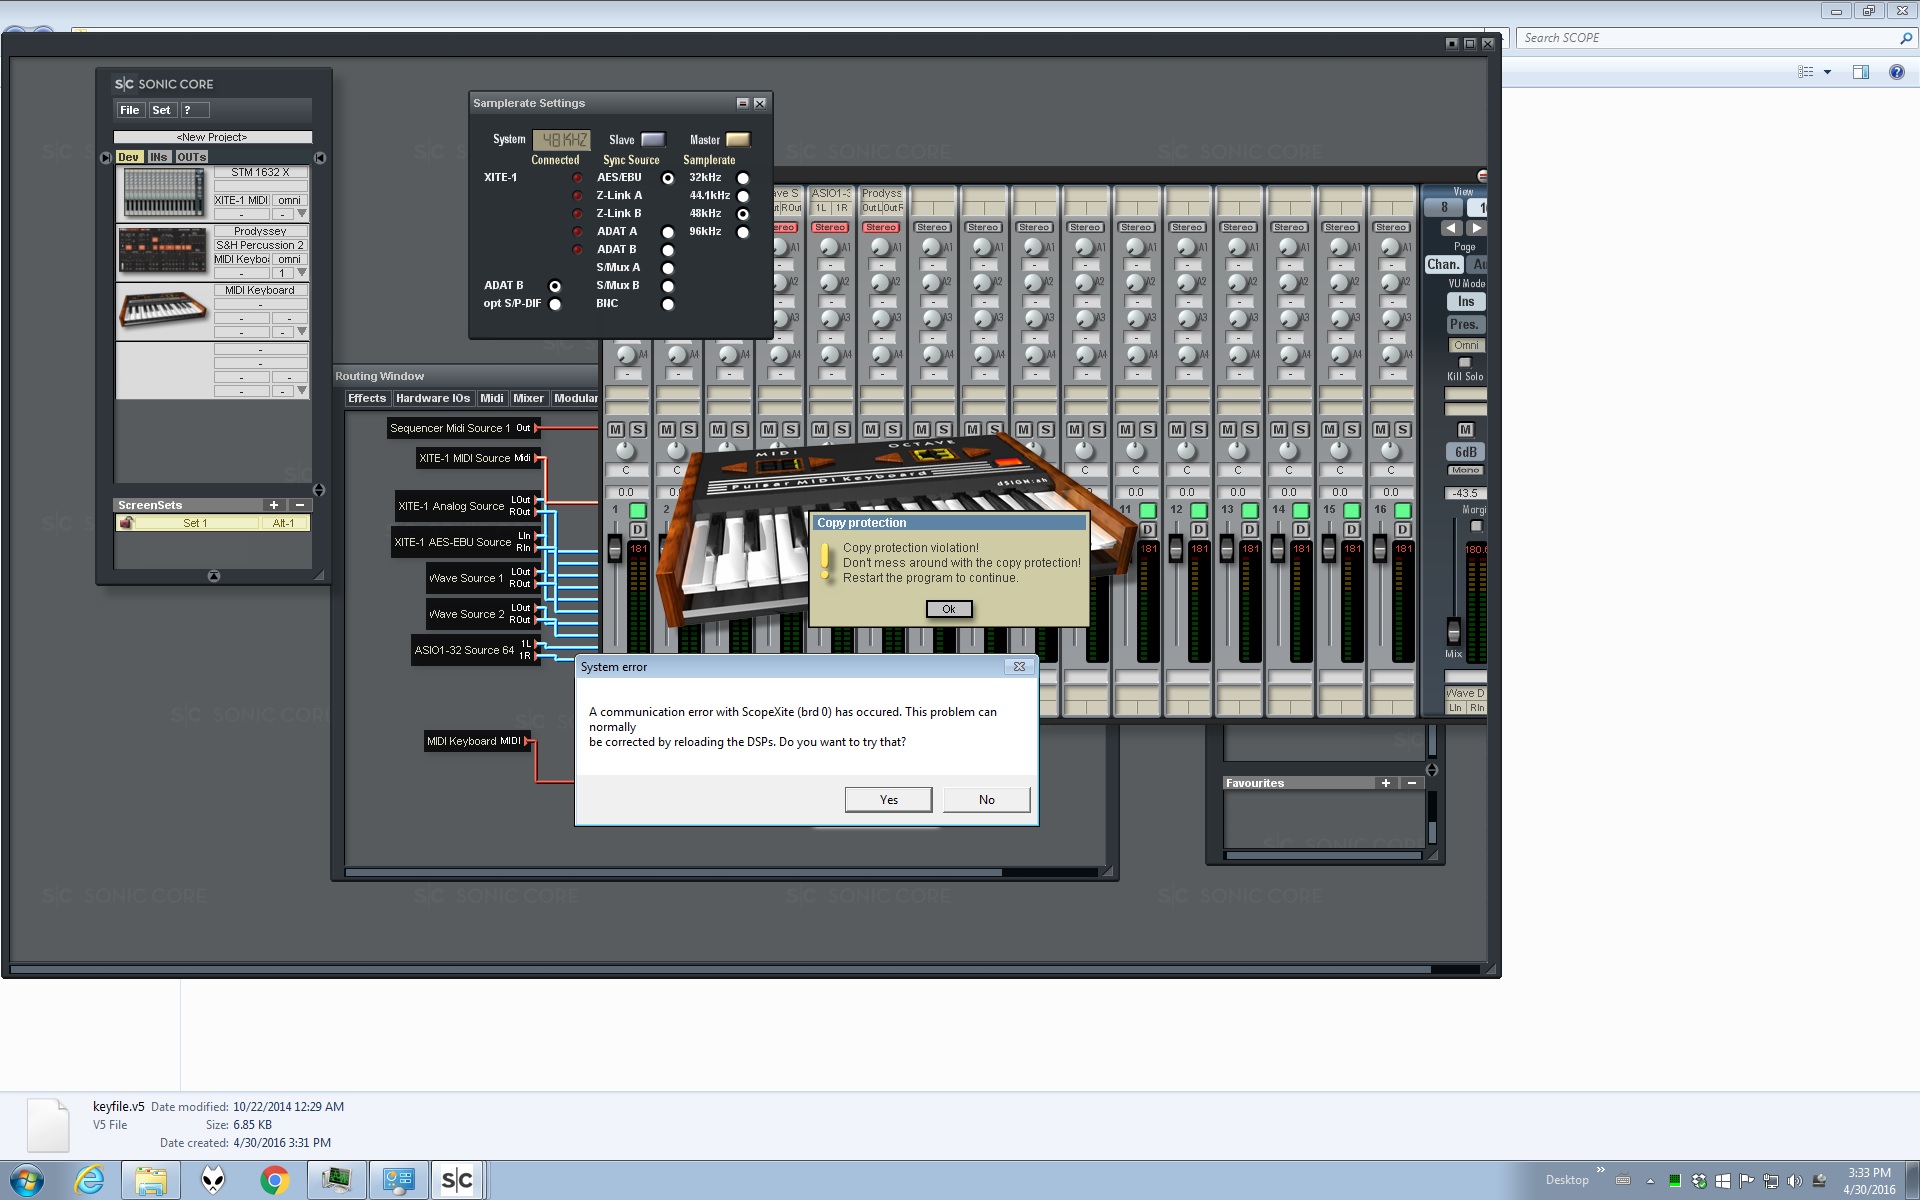Select BNC sync source radio button
Screen dimensions: 1920x1200
[668, 304]
